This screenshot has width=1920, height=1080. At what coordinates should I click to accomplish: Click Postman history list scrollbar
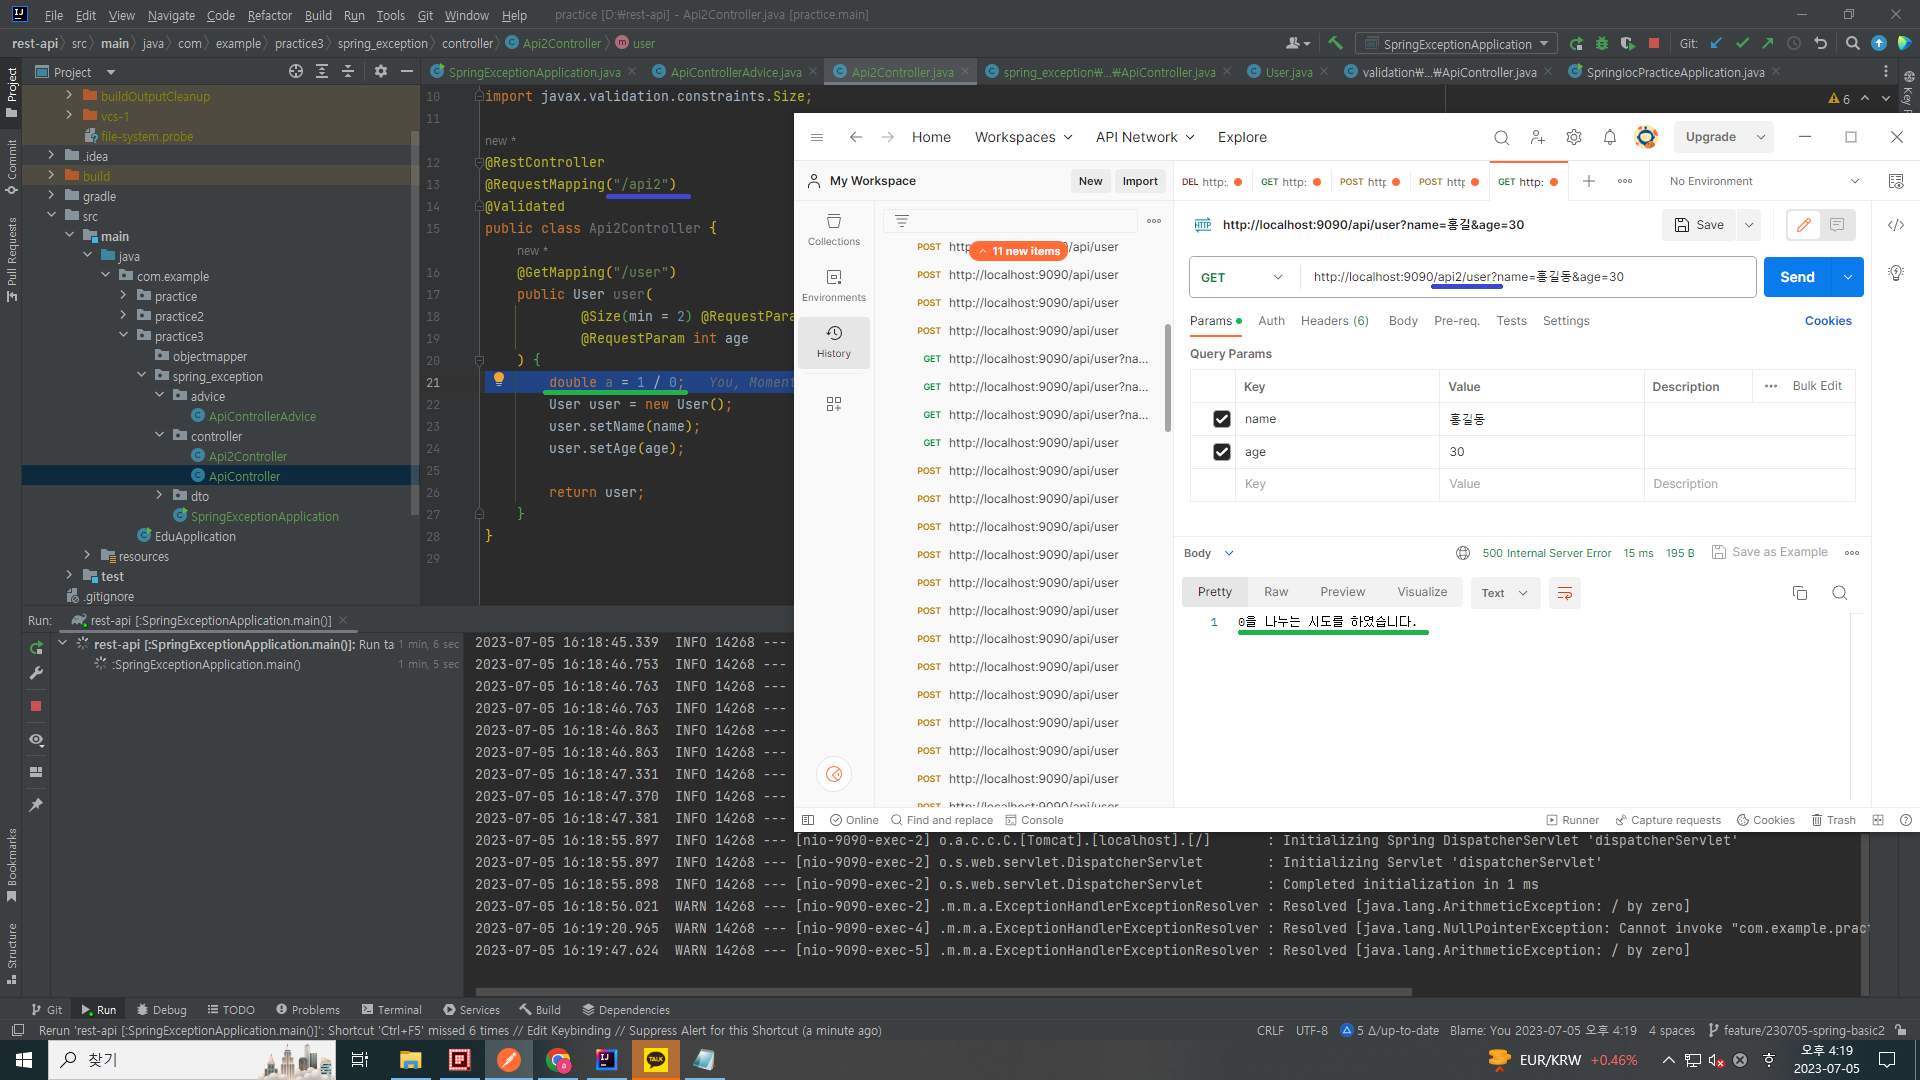click(x=1167, y=377)
